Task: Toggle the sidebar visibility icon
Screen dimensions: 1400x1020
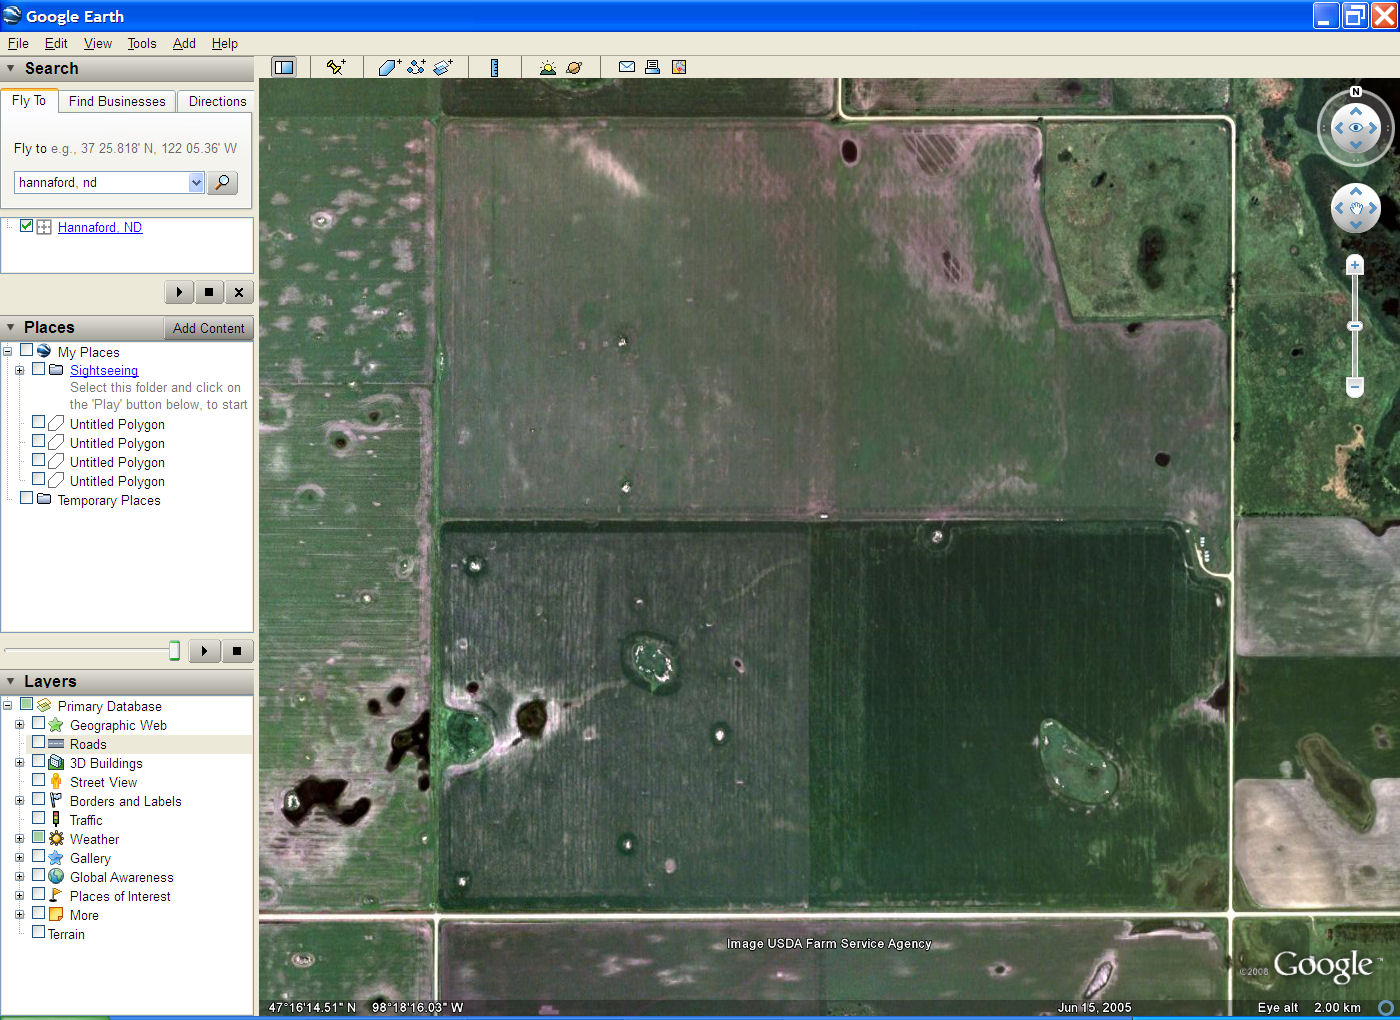Action: tap(284, 67)
